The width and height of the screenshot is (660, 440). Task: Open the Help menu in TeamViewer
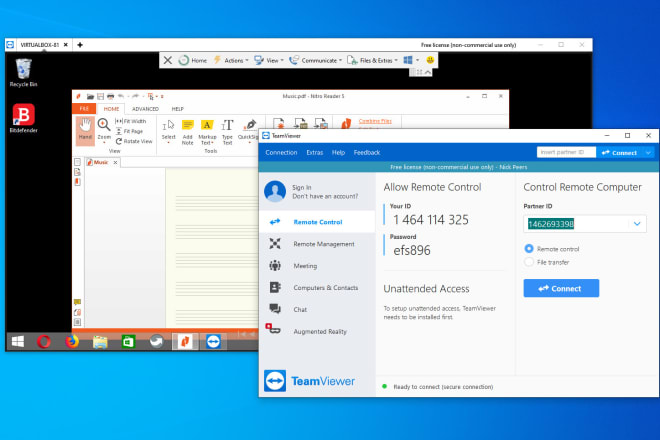click(338, 152)
